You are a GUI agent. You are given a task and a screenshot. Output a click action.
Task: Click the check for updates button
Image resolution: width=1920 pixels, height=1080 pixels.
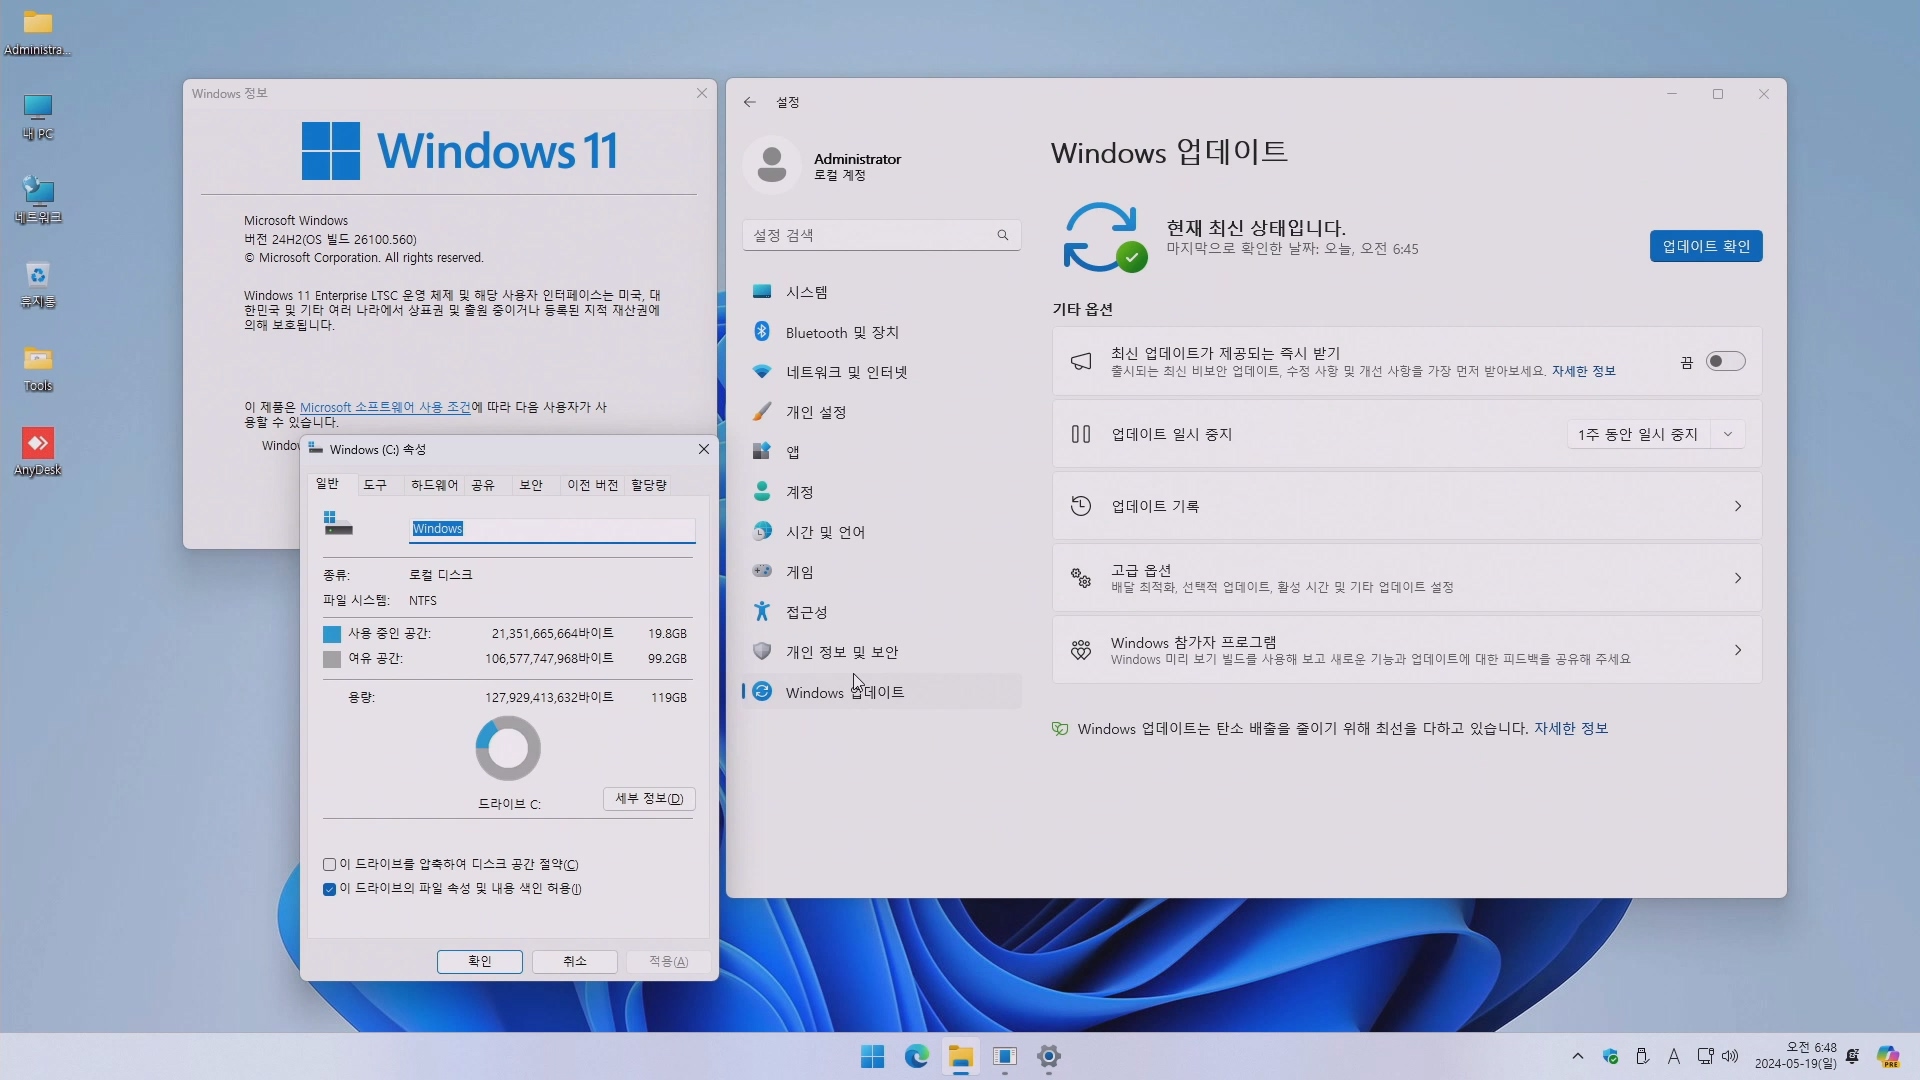point(1705,246)
